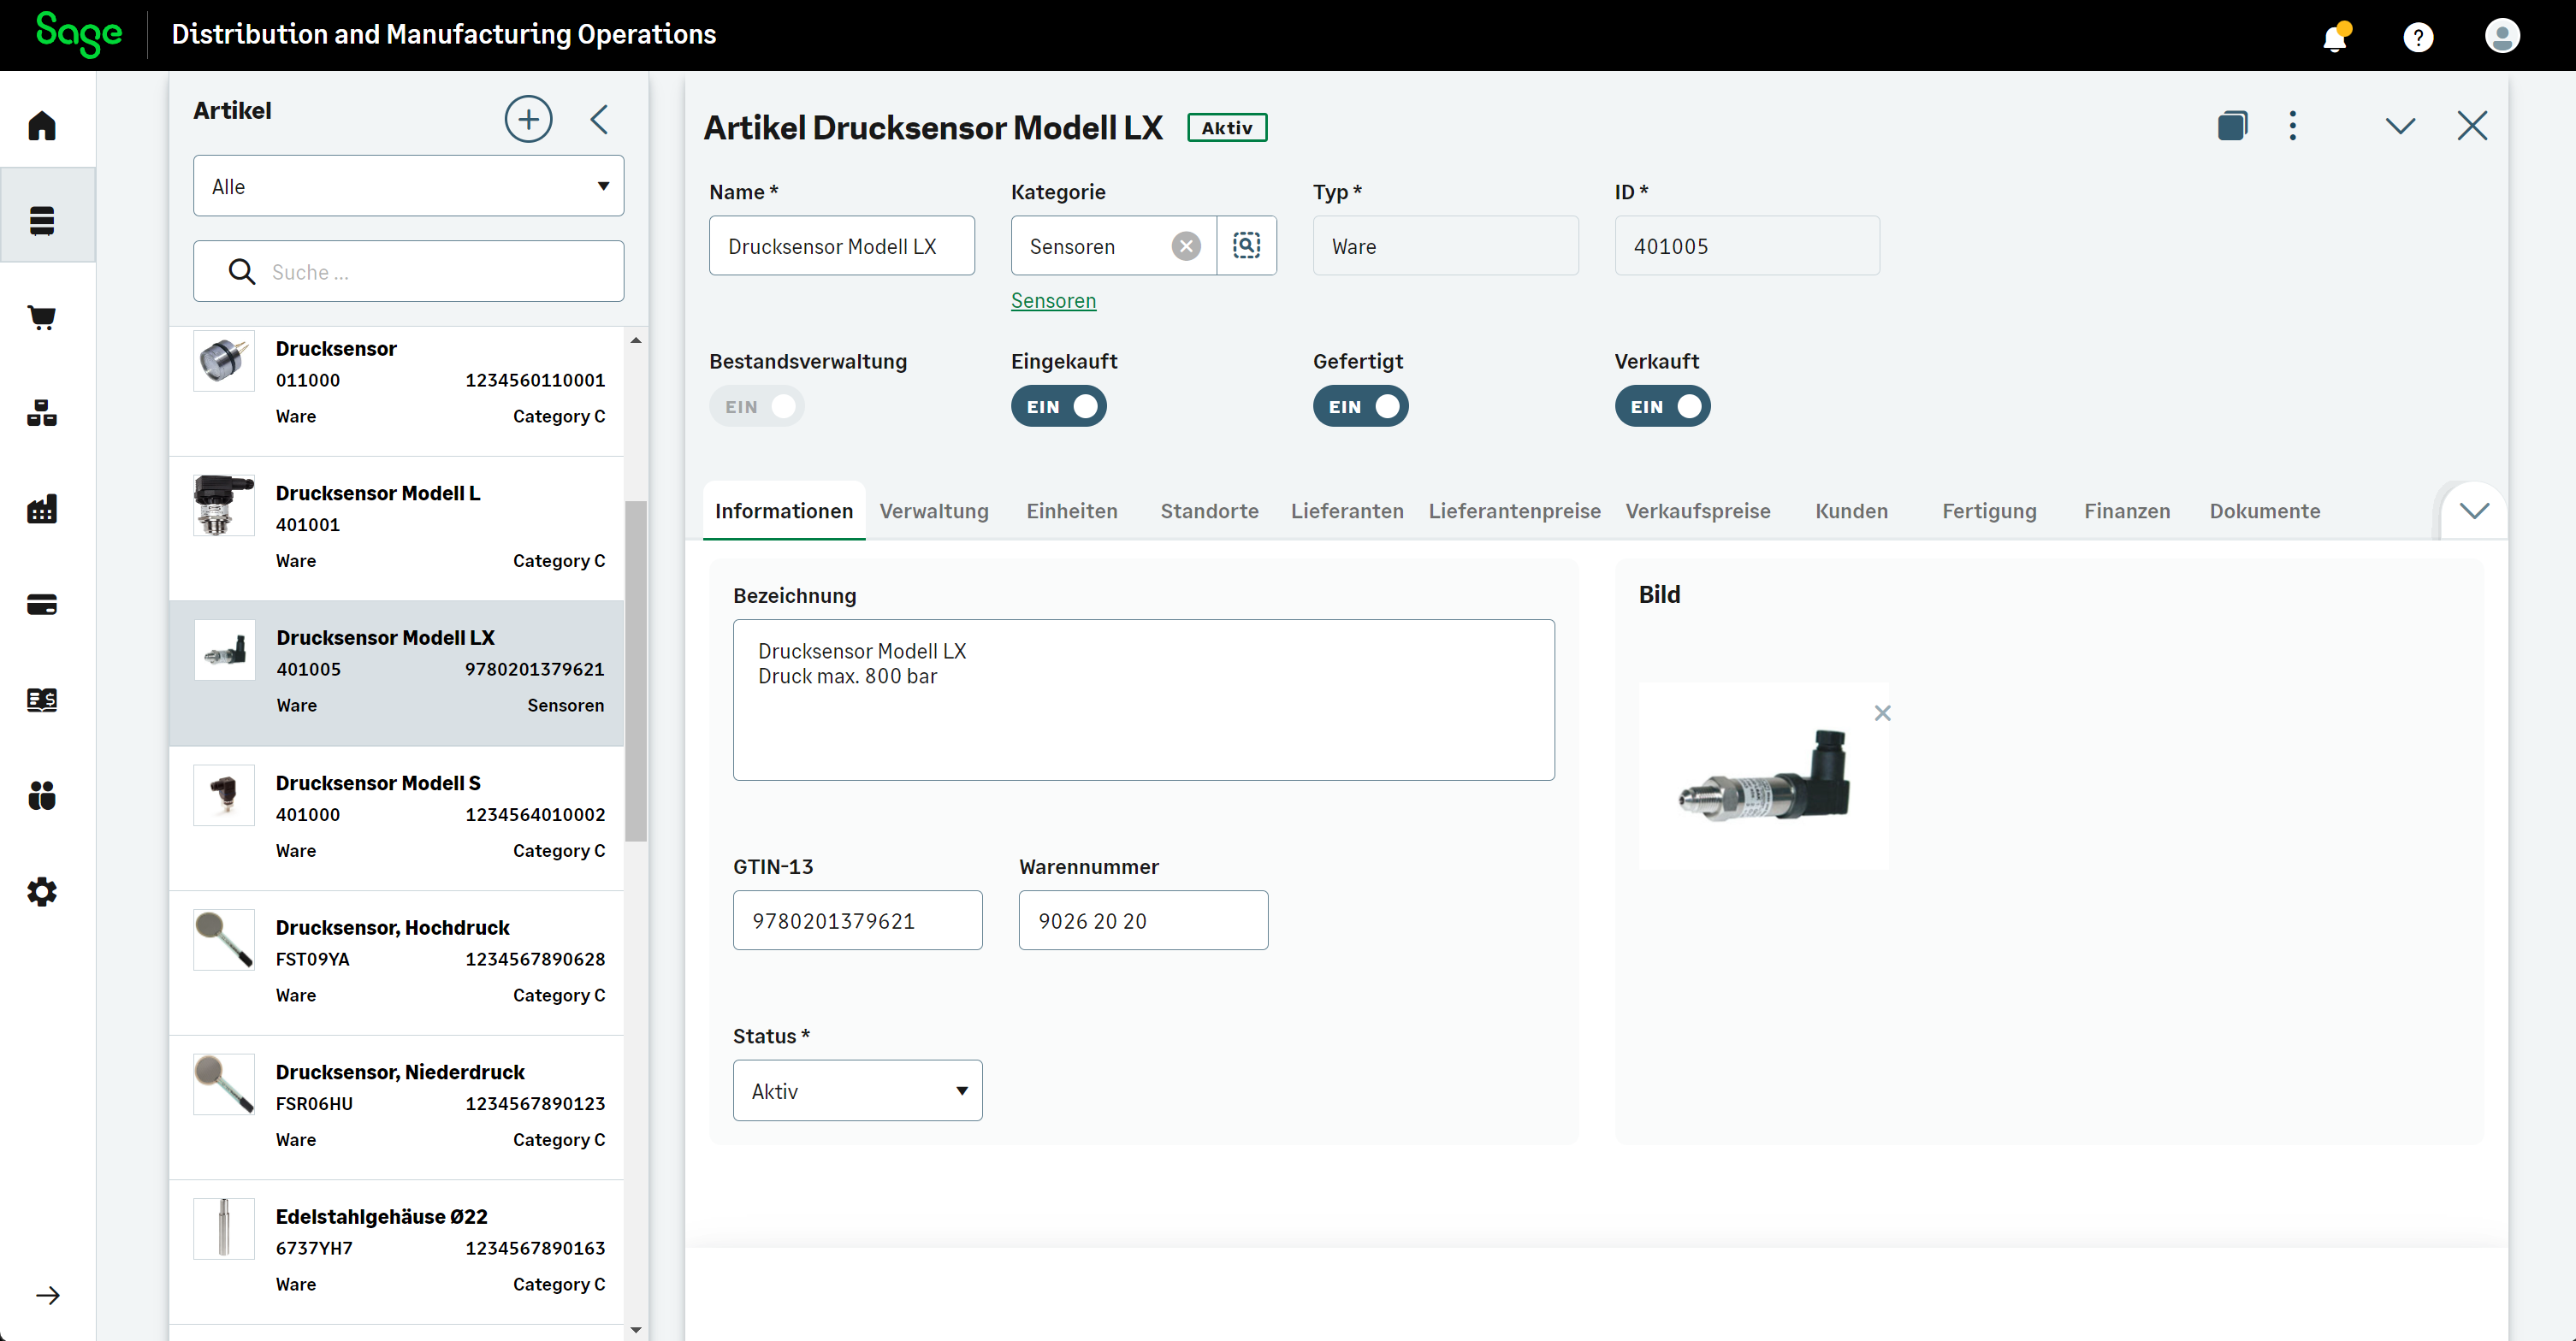The image size is (2576, 1341).
Task: Select the shopping cart sidebar icon
Action: [42, 317]
